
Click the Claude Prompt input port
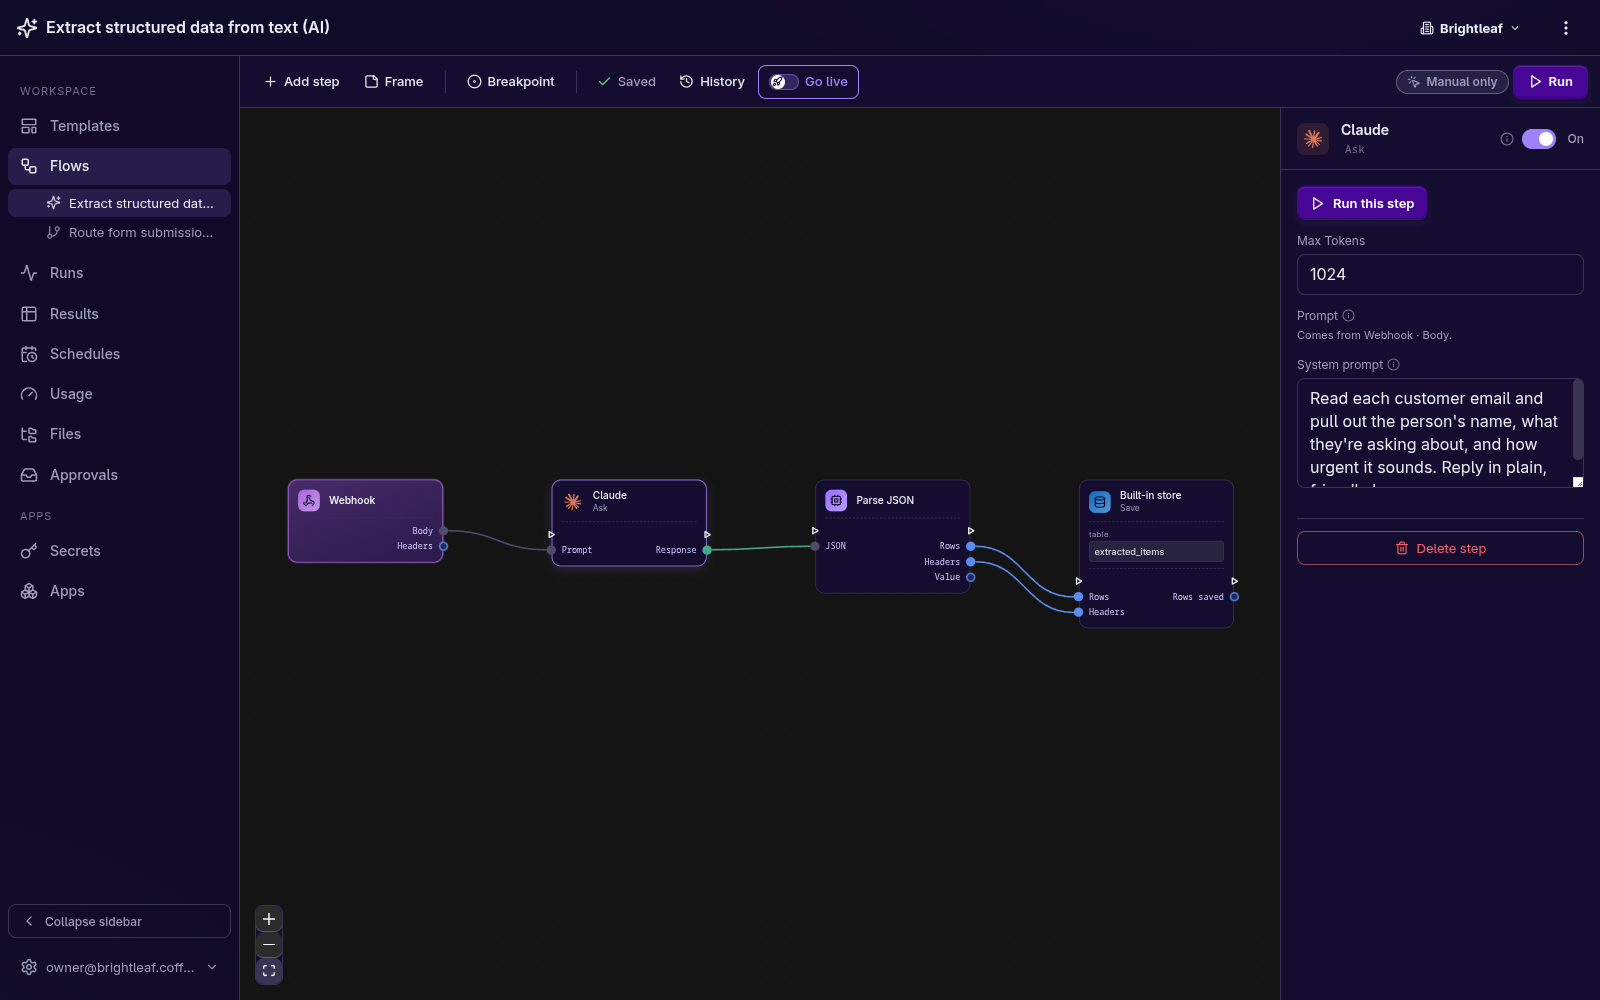tap(551, 550)
